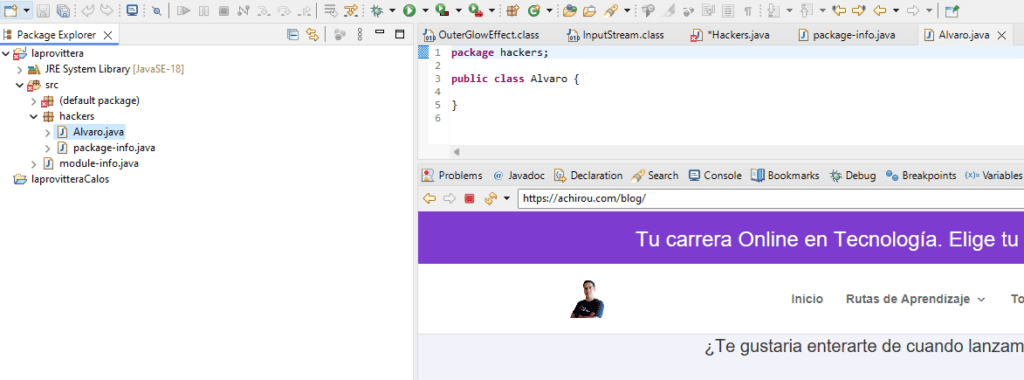Switch to the InputStream.class editor tab

point(614,35)
